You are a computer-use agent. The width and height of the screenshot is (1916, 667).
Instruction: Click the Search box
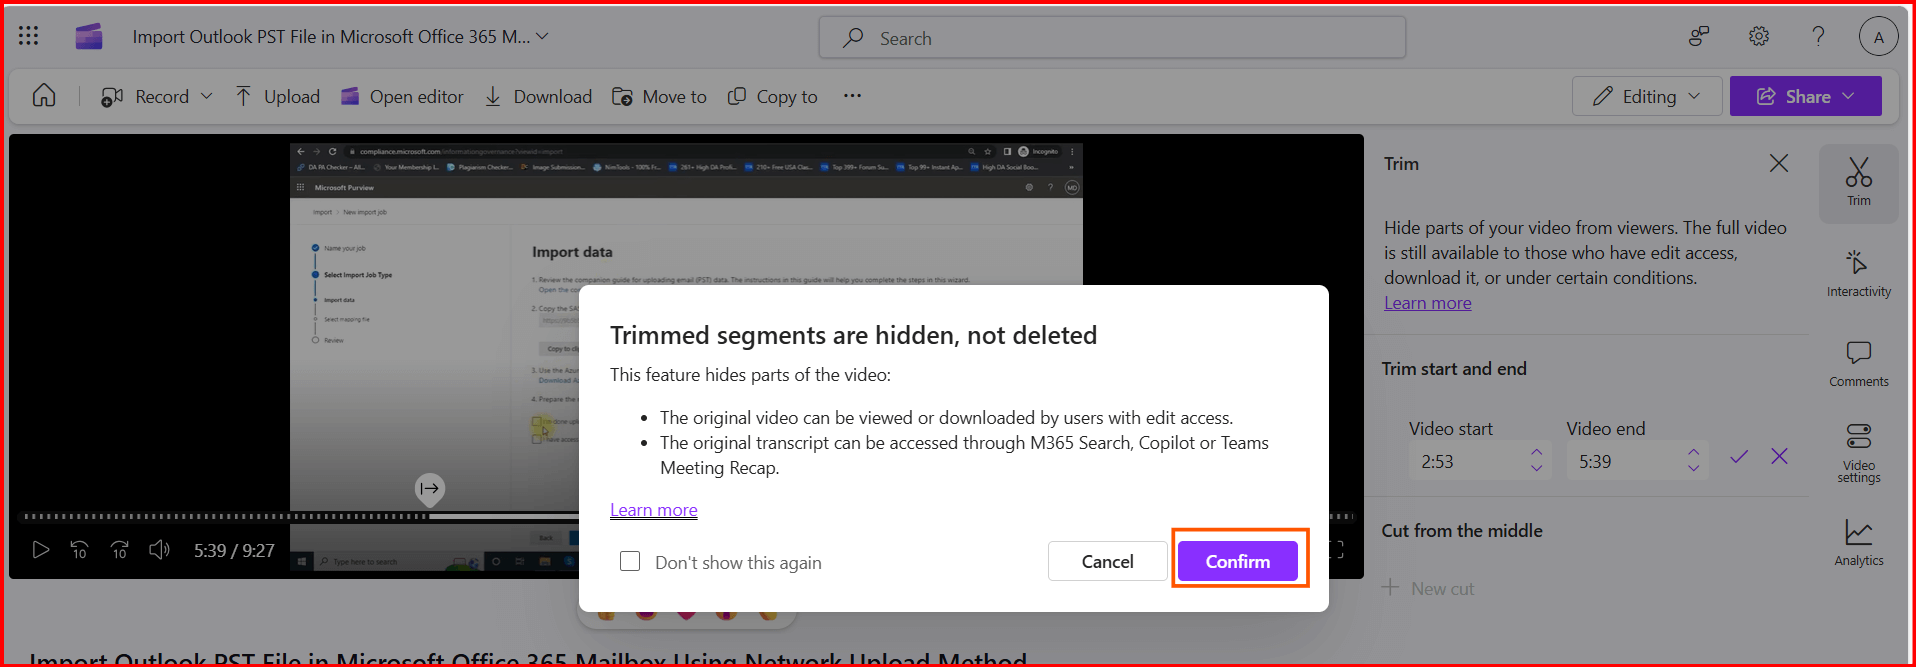(x=1112, y=38)
